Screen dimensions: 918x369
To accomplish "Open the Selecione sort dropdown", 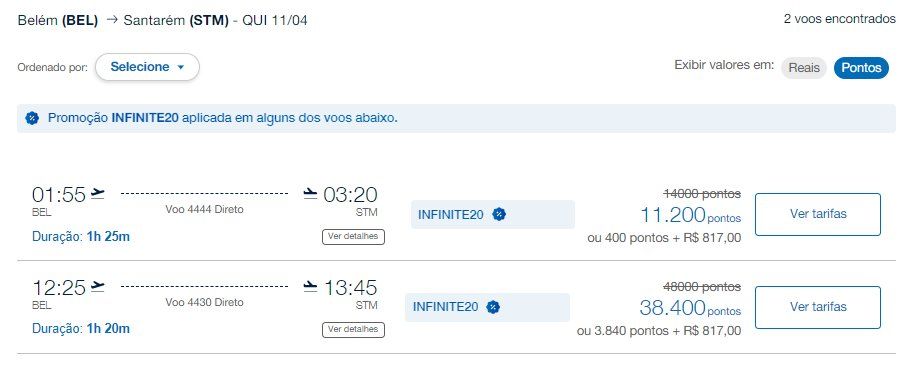I will pos(147,67).
